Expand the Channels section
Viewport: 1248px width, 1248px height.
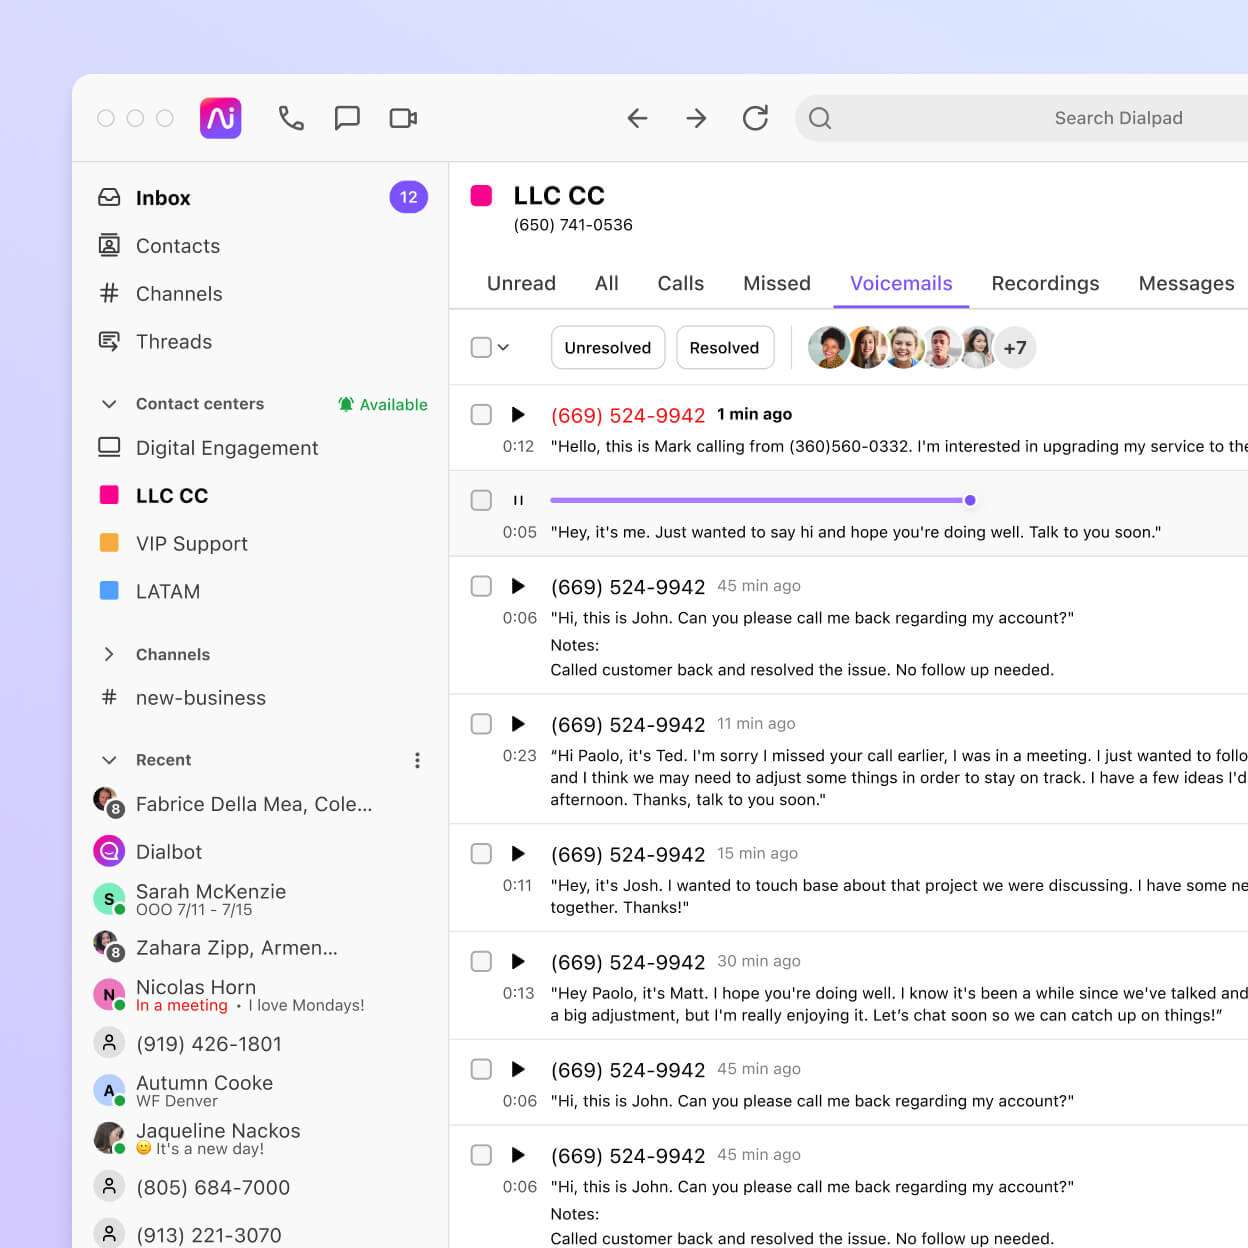click(109, 654)
